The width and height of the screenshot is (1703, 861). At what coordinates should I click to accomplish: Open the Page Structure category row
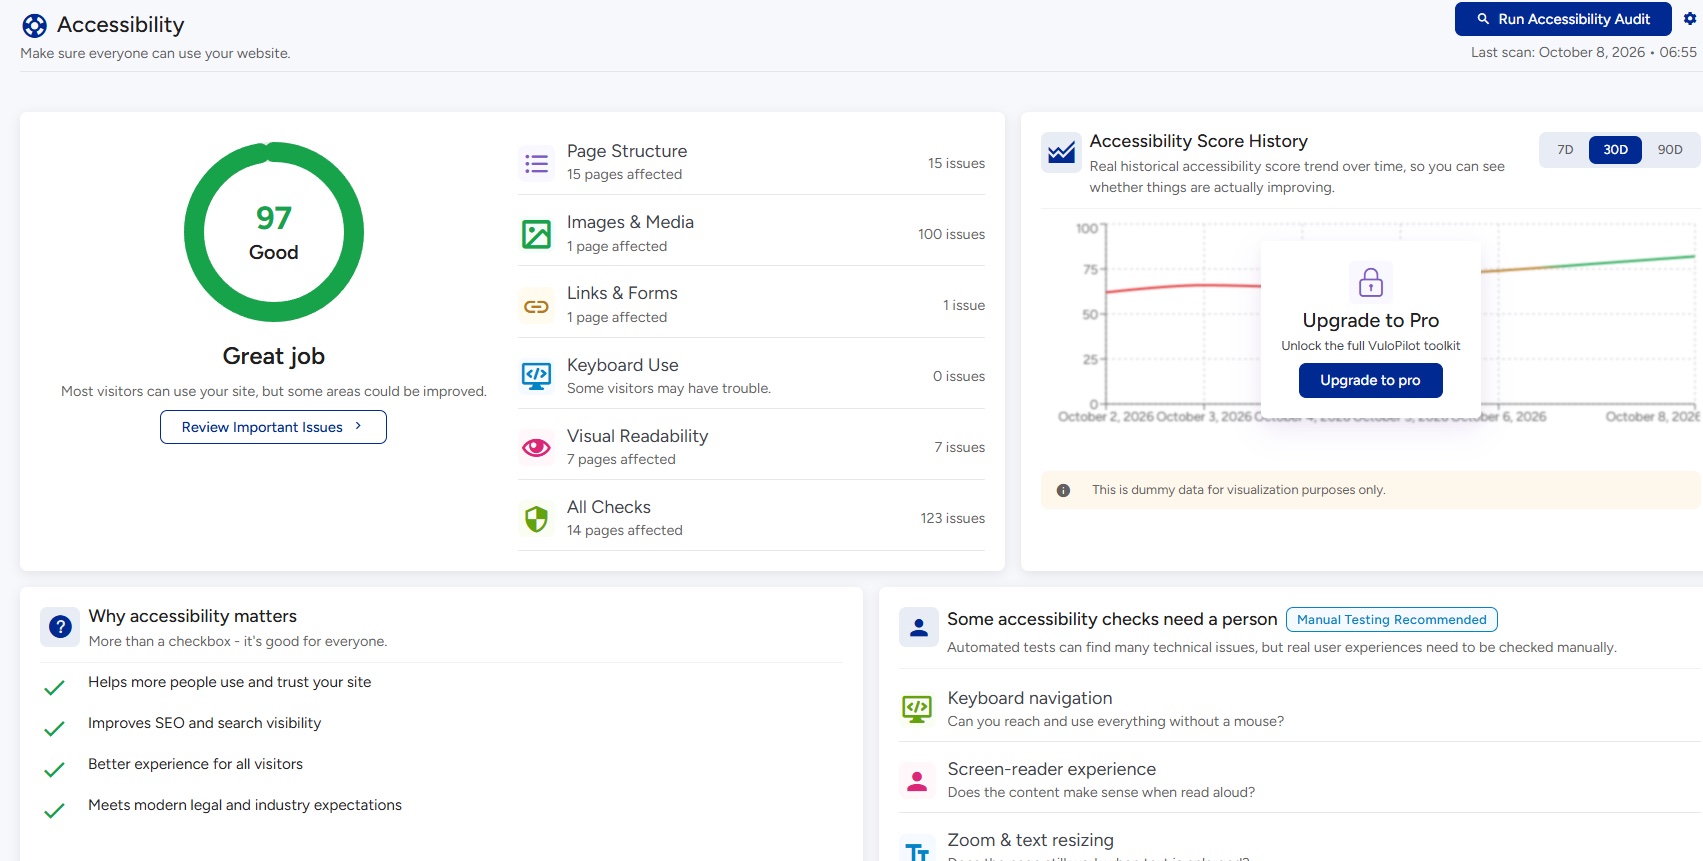751,162
